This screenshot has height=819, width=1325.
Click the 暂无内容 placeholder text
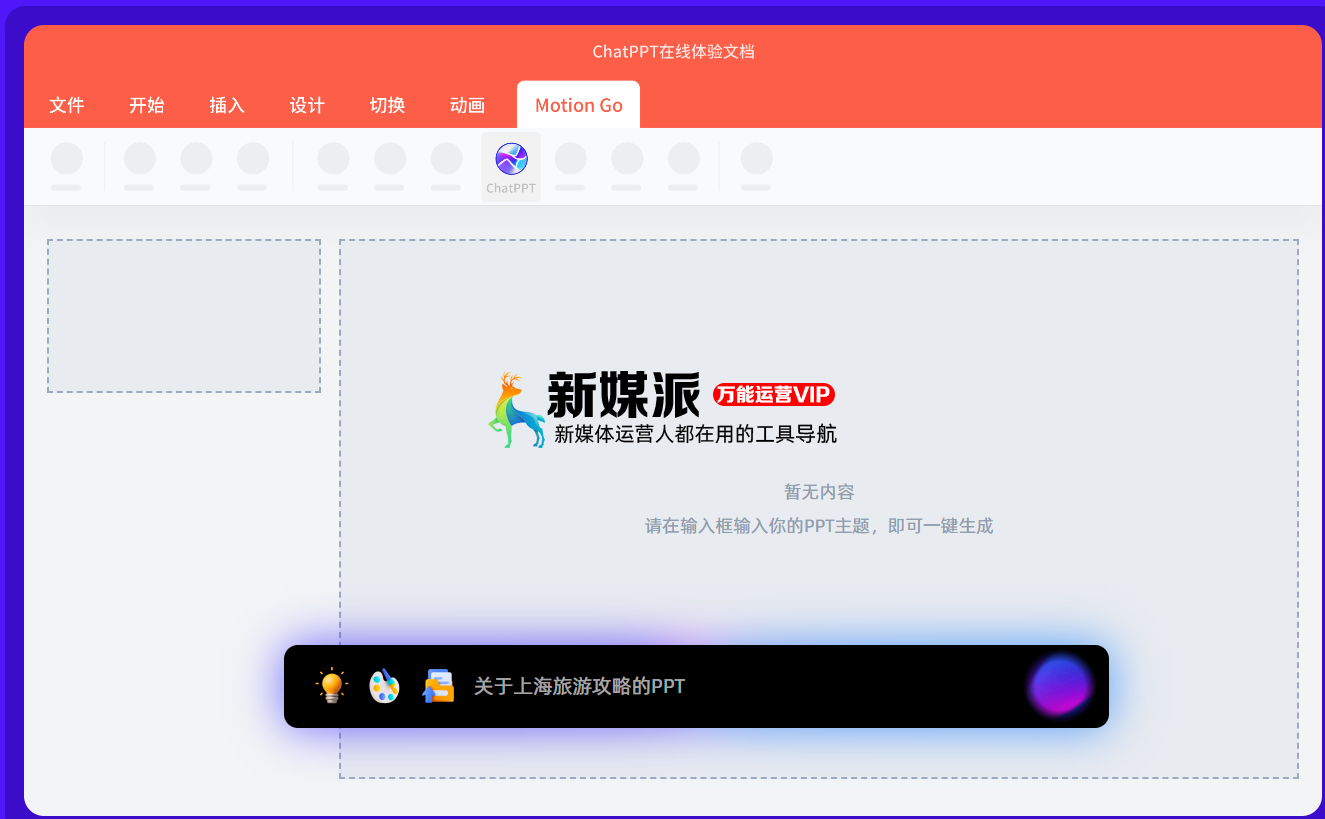[x=819, y=492]
